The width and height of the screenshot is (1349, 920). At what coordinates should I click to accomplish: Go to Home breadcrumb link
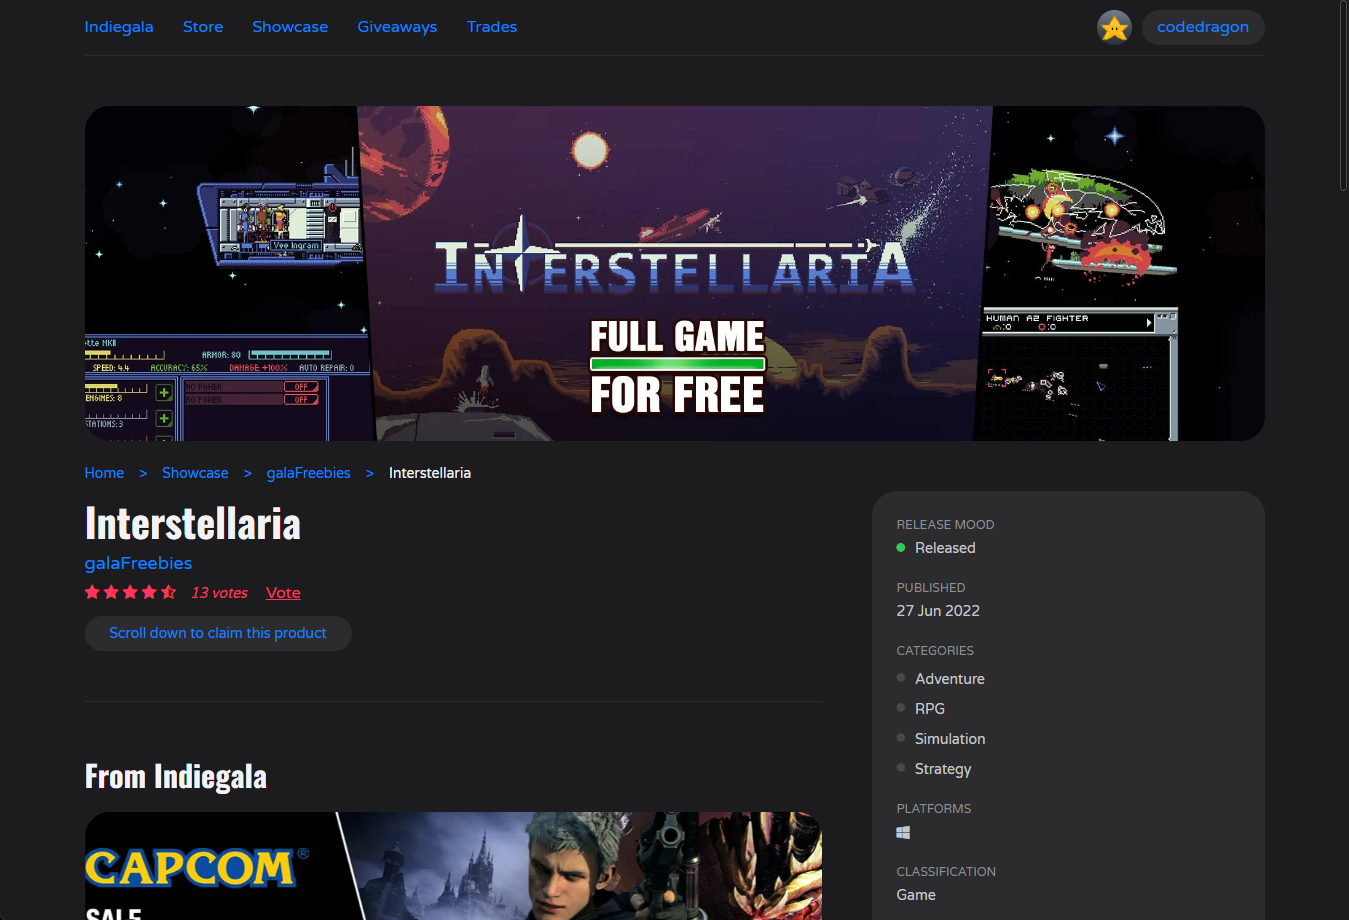click(x=104, y=473)
